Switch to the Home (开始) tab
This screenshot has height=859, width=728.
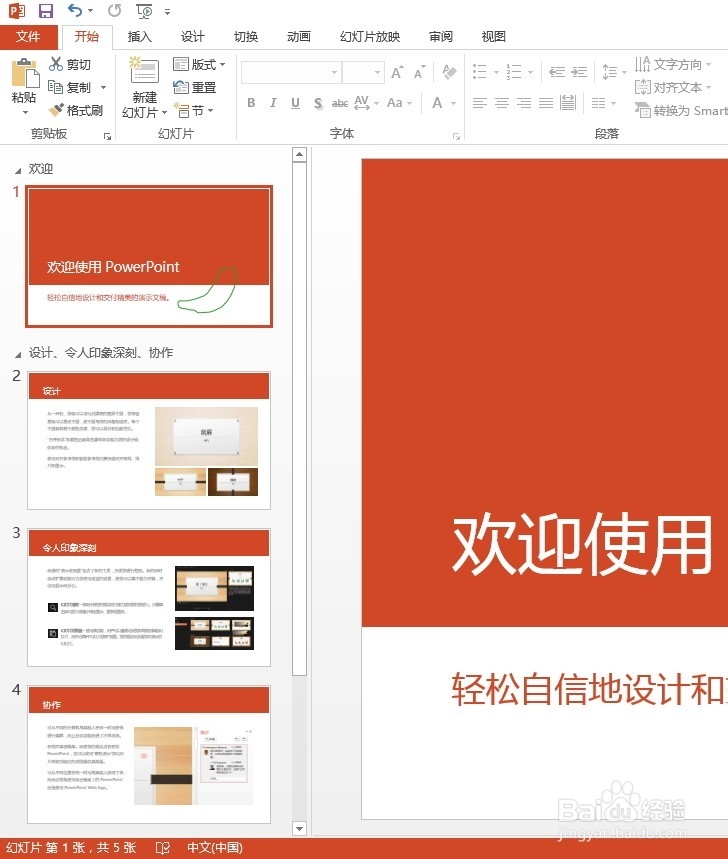coord(87,37)
